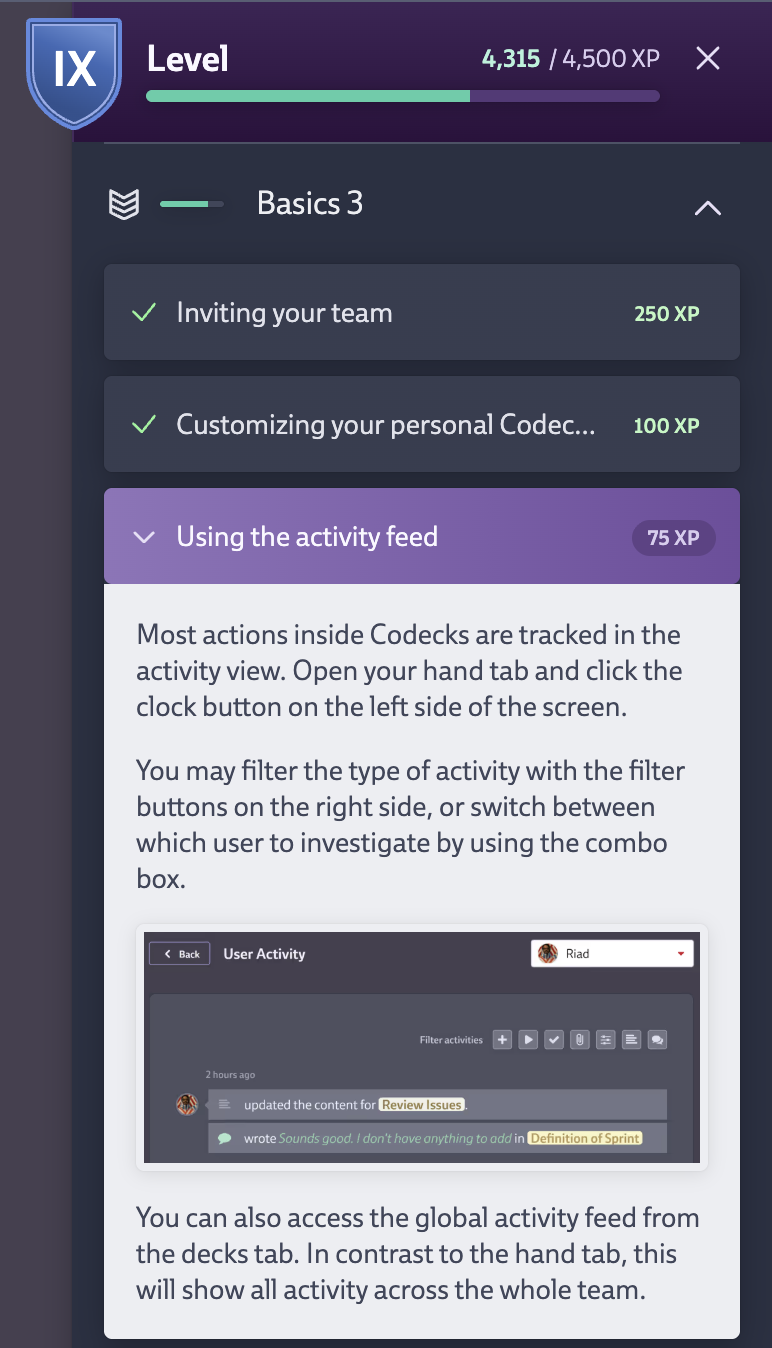The width and height of the screenshot is (772, 1348).
Task: Collapse the Using the activity feed lesson
Action: (x=143, y=537)
